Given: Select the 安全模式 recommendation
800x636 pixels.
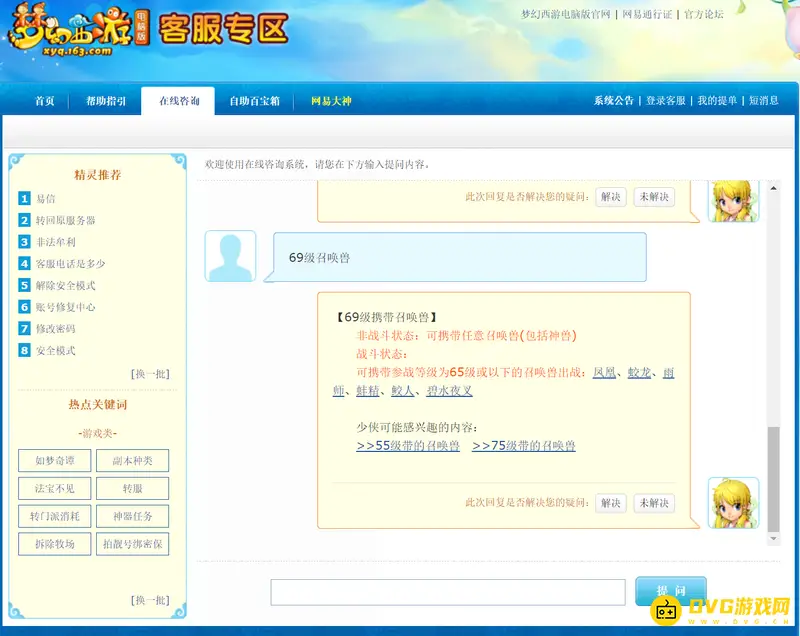Looking at the screenshot, I should 55,350.
